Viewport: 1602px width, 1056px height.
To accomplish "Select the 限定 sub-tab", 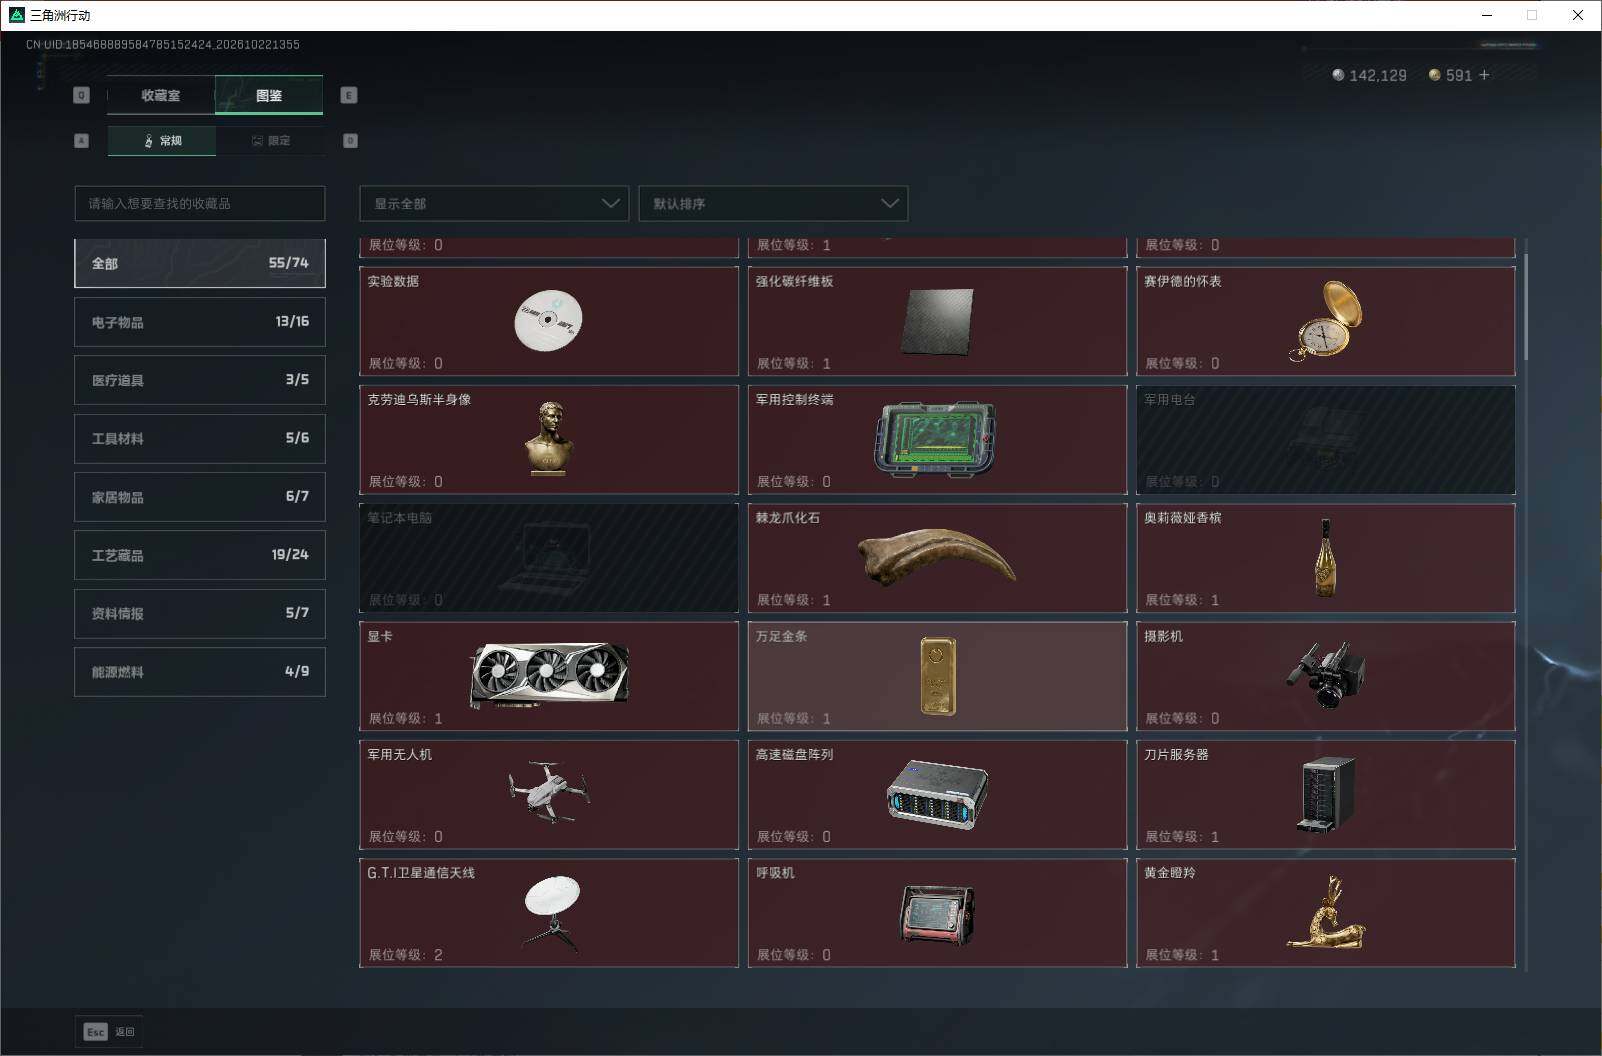I will [x=270, y=141].
